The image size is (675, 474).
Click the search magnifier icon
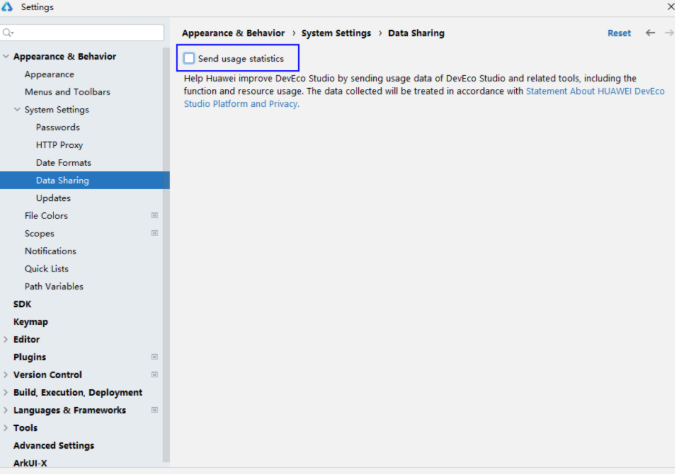pos(8,33)
